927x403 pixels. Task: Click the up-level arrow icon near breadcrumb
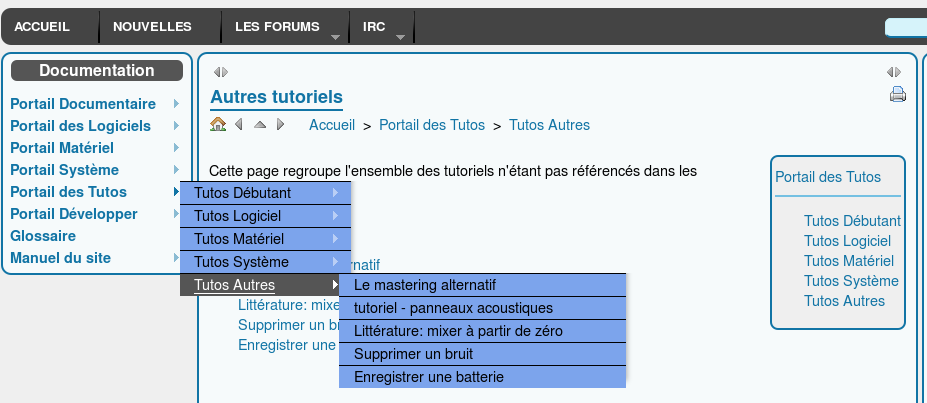pyautogui.click(x=260, y=125)
